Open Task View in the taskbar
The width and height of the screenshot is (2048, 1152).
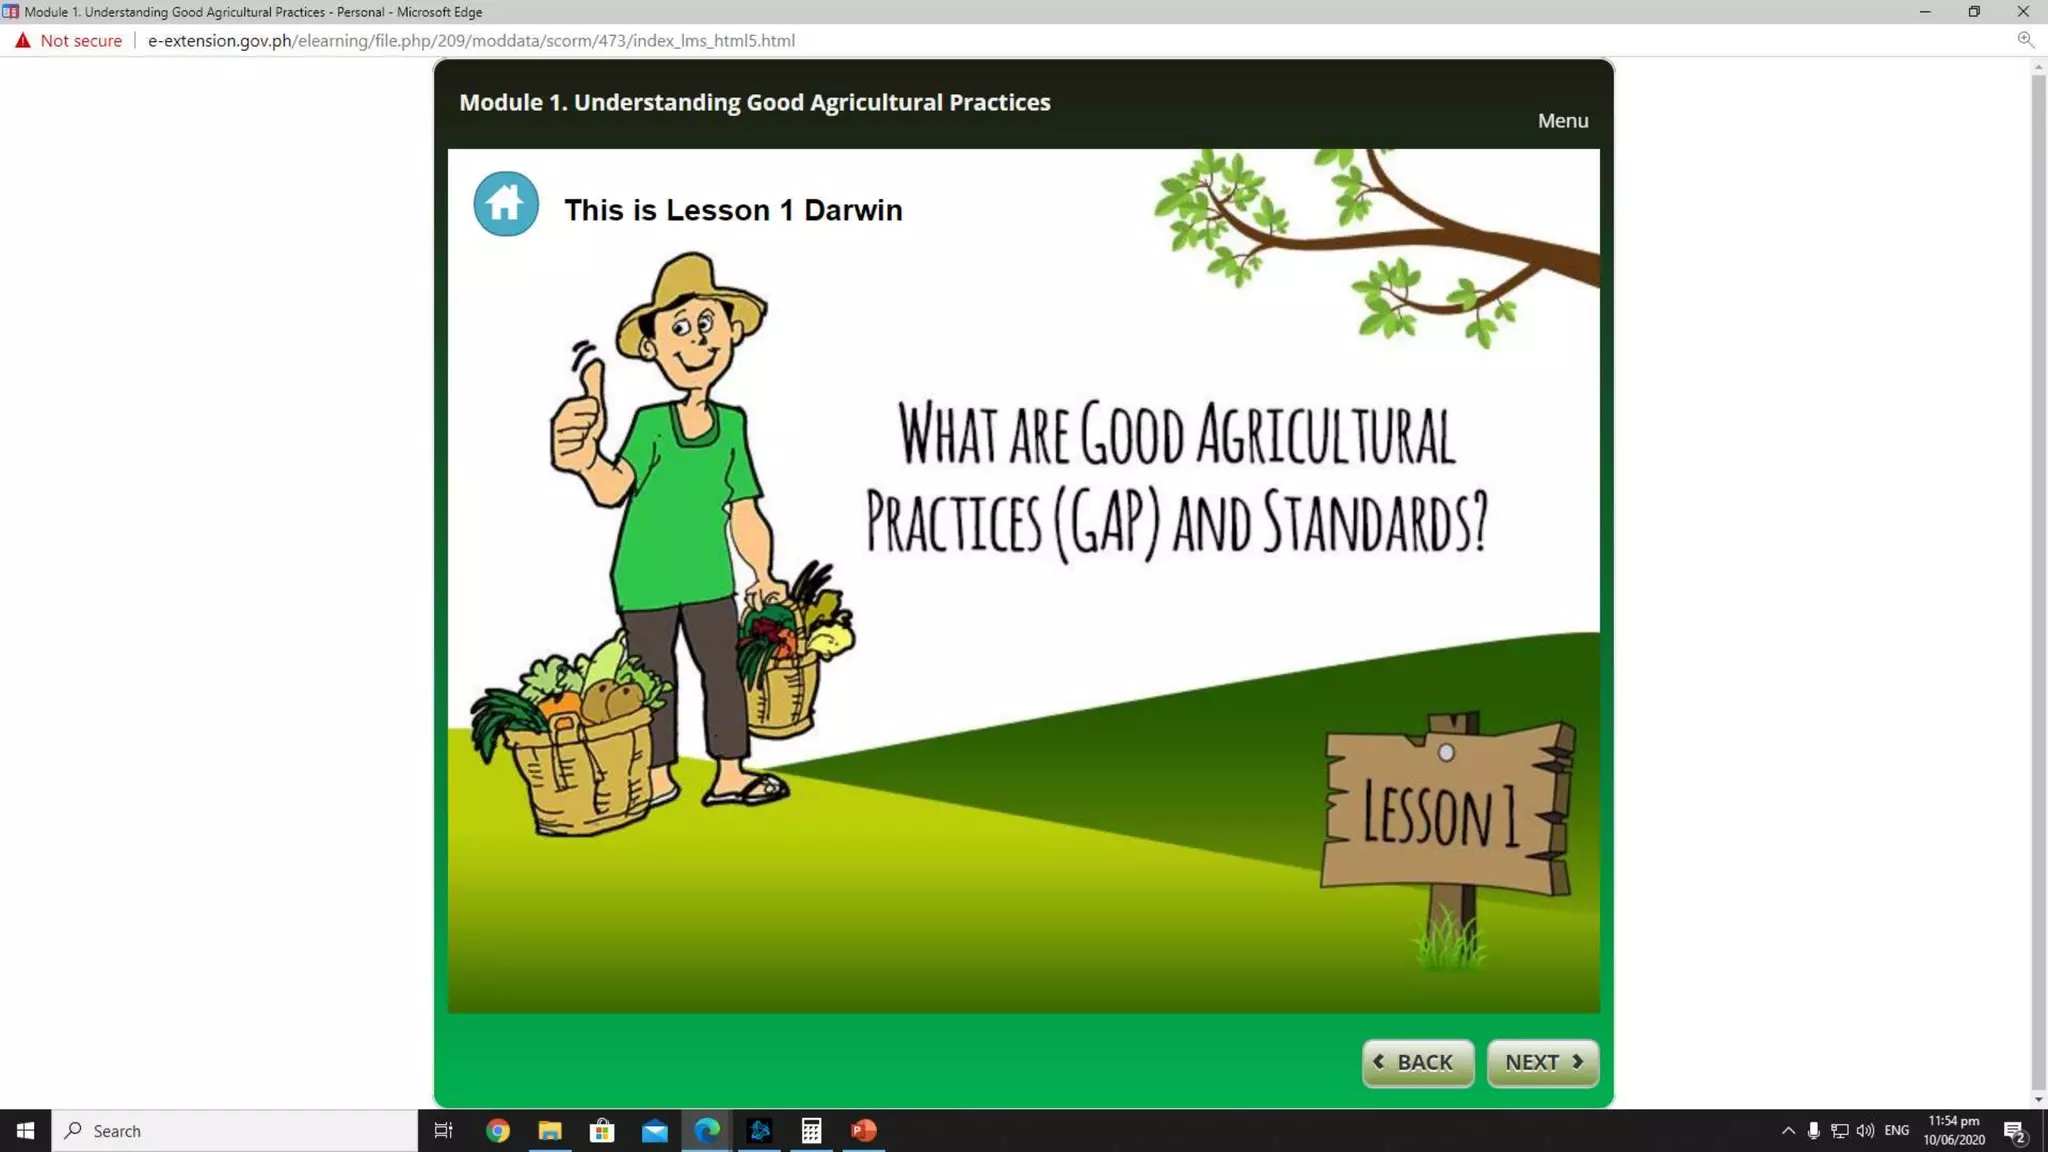[443, 1131]
